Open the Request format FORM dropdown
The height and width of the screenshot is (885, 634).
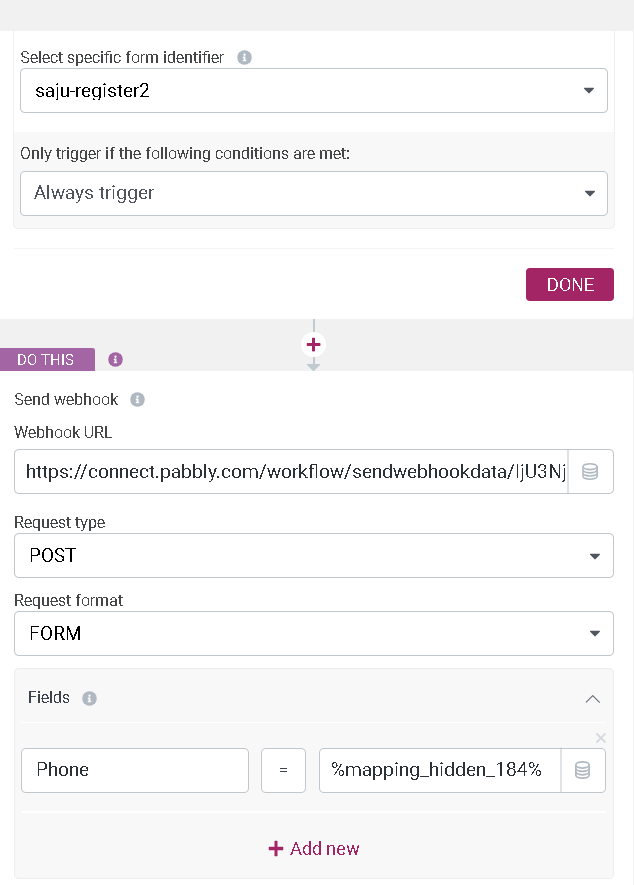point(314,633)
